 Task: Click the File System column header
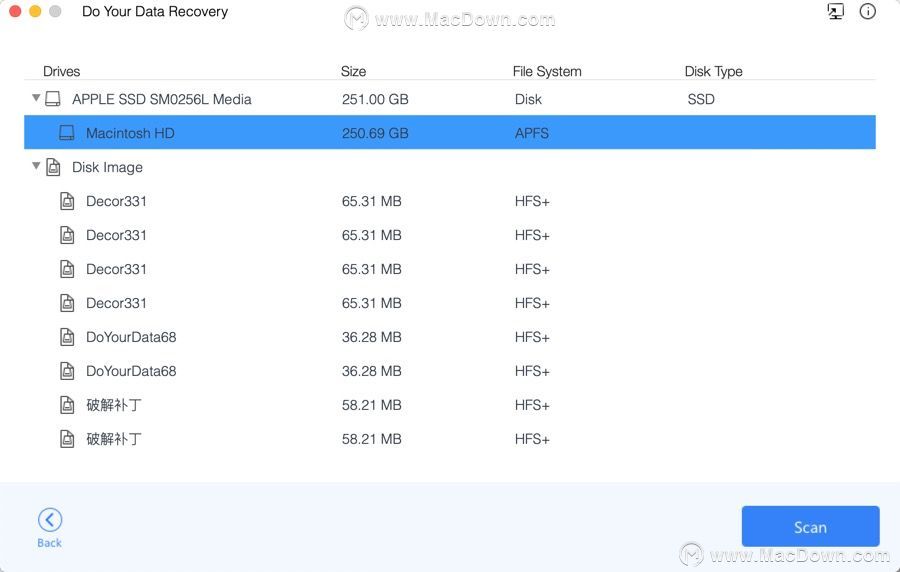tap(546, 71)
